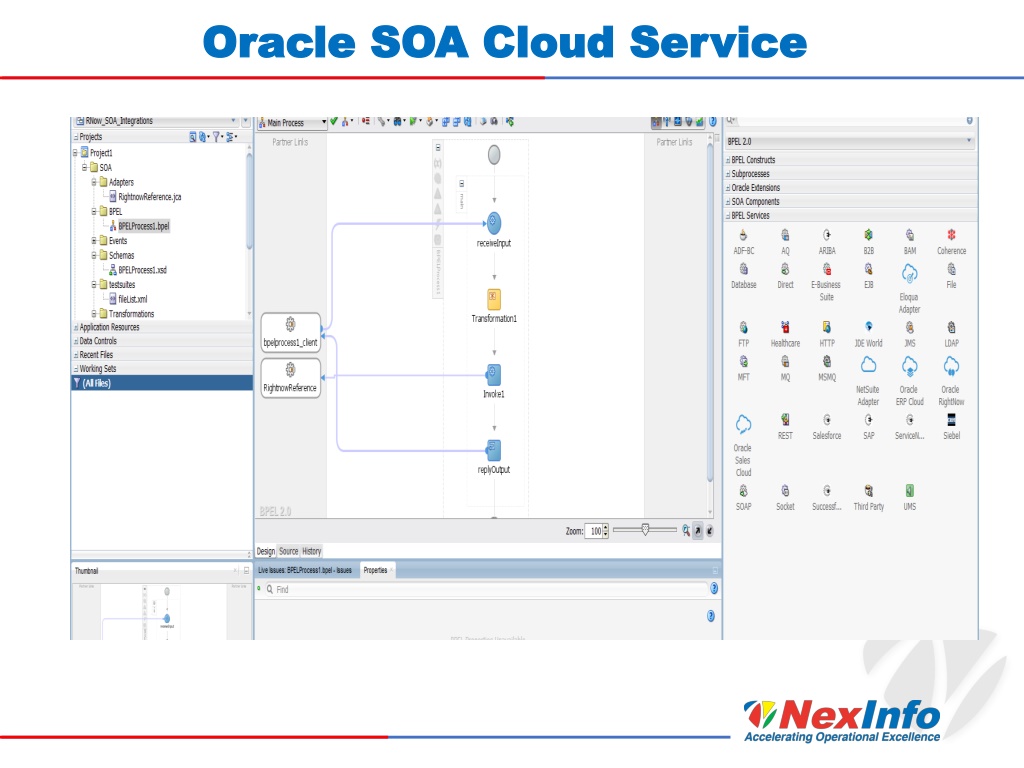1024x768 pixels.
Task: Select the NetSuite Adapter cloud icon
Action: coord(868,365)
